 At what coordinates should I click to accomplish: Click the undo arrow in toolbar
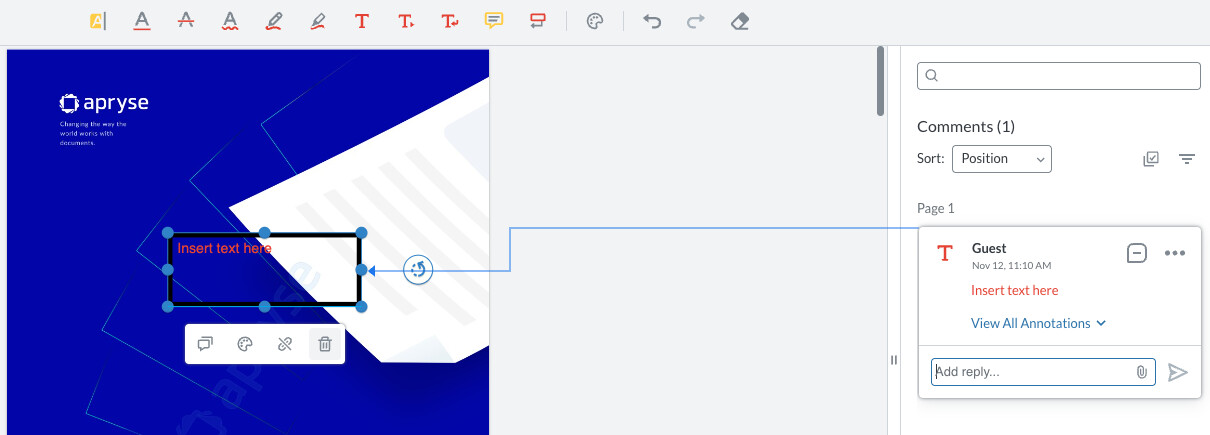click(x=652, y=21)
